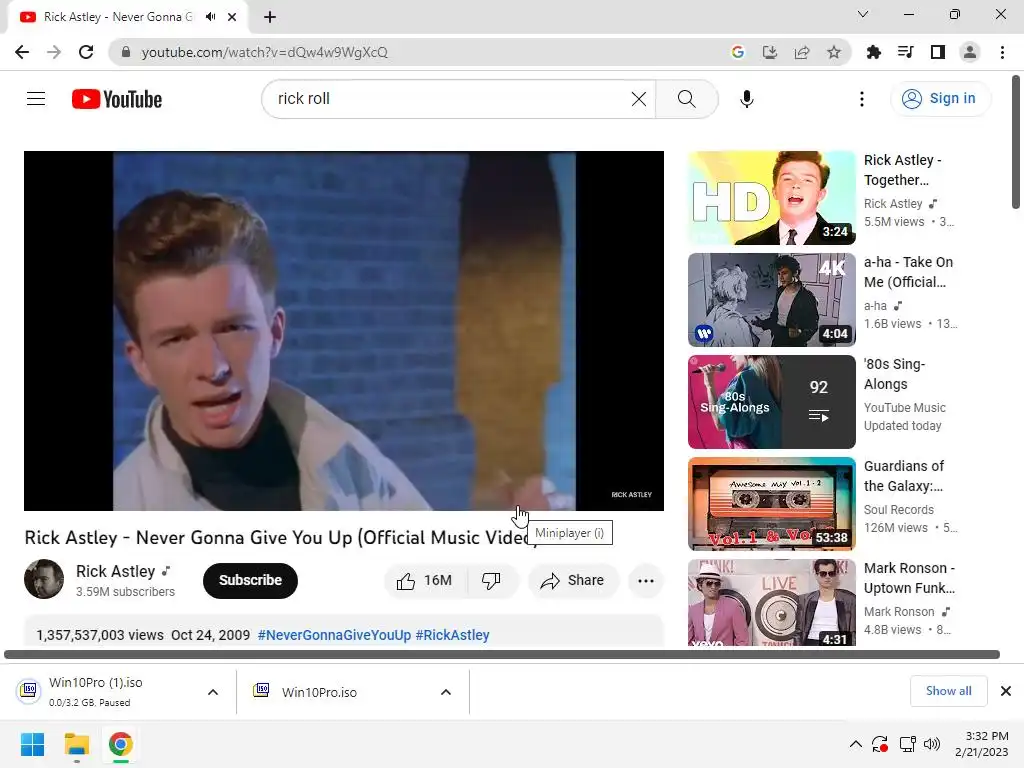Open more actions ellipsis under video
Screen dimensions: 1024x768
pyautogui.click(x=645, y=581)
